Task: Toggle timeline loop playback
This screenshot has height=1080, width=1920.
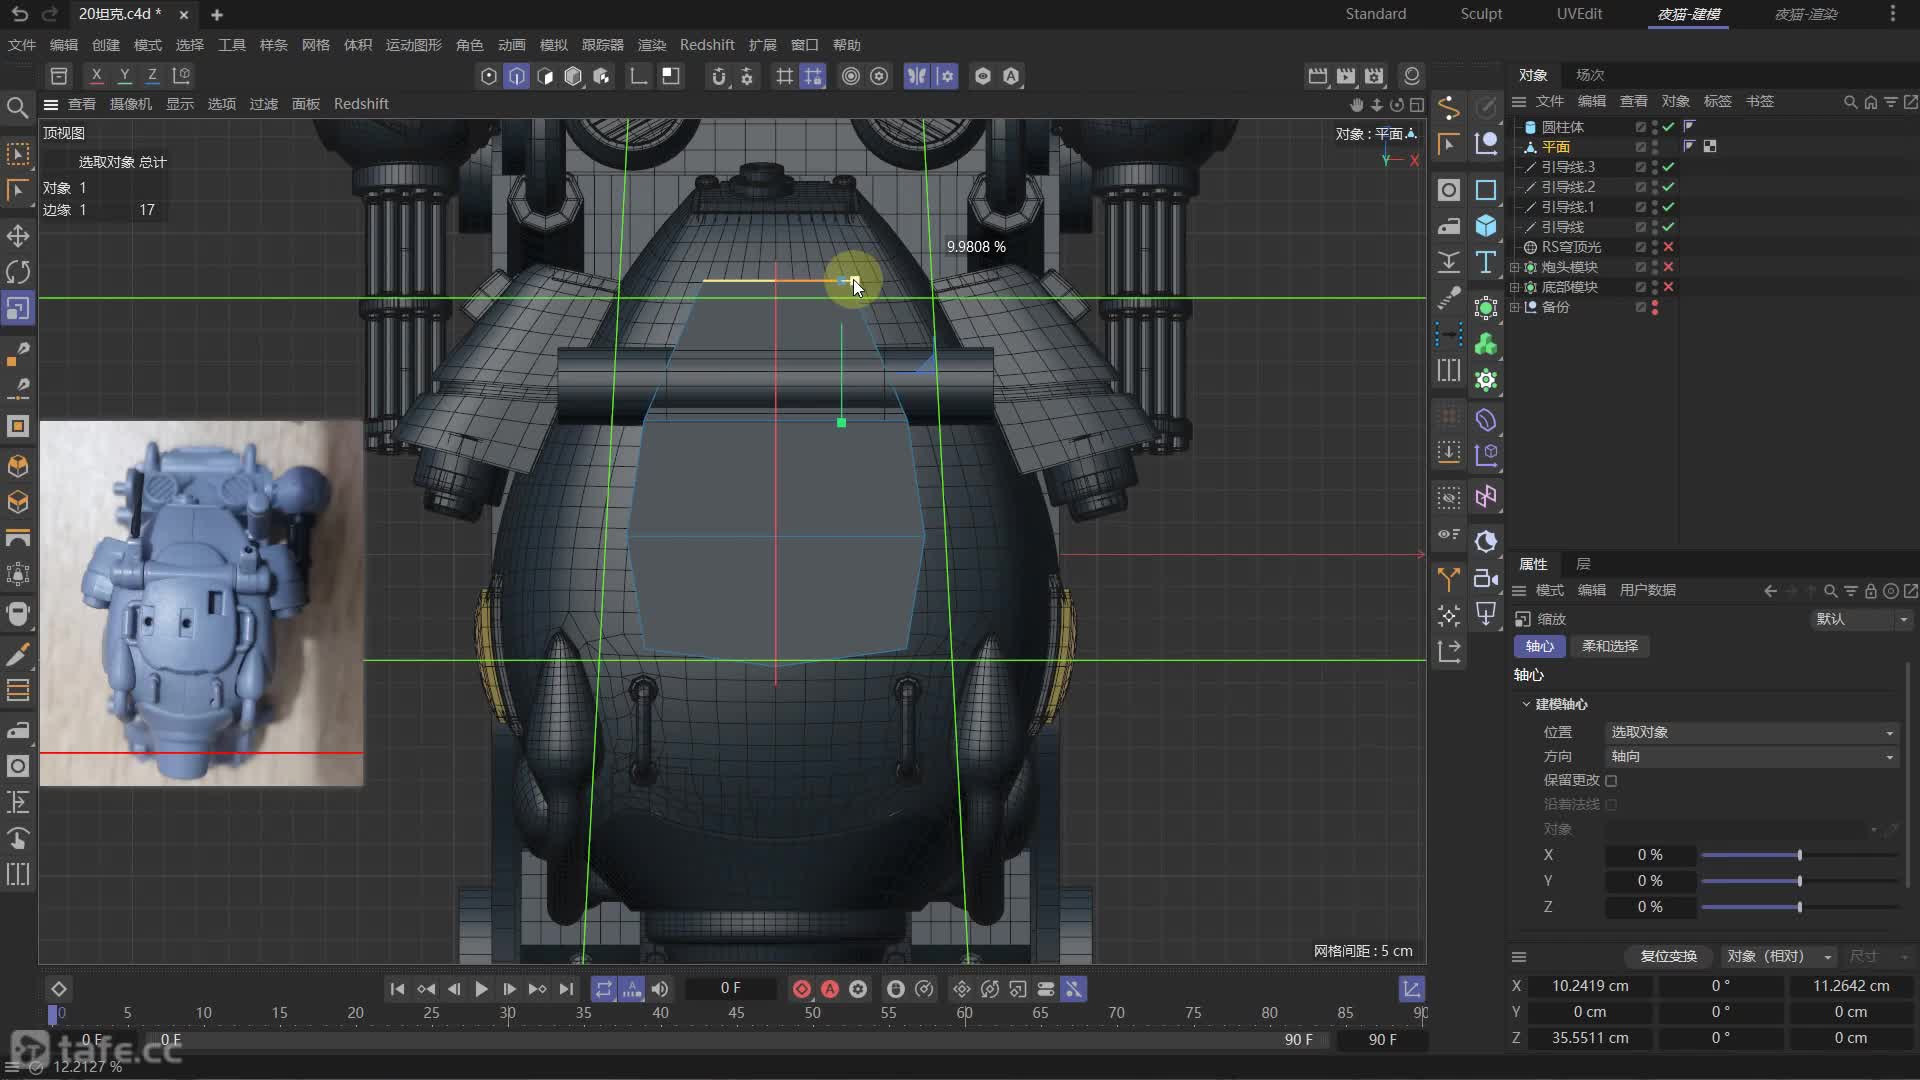Action: point(603,989)
